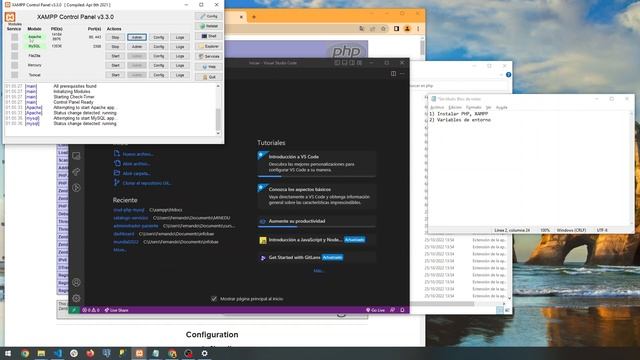Viewport: 640px width, 360px height.
Task: Open Logs for MySQL row
Action: [180, 47]
